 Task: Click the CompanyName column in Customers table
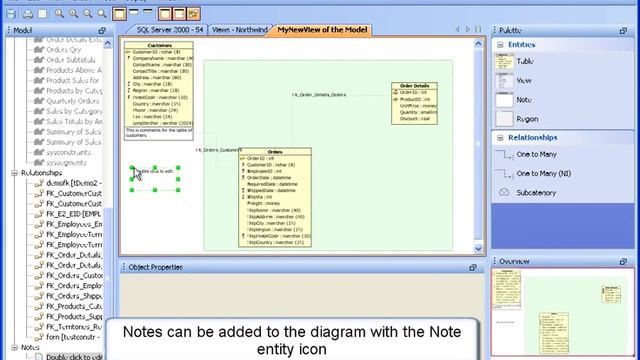(x=161, y=58)
